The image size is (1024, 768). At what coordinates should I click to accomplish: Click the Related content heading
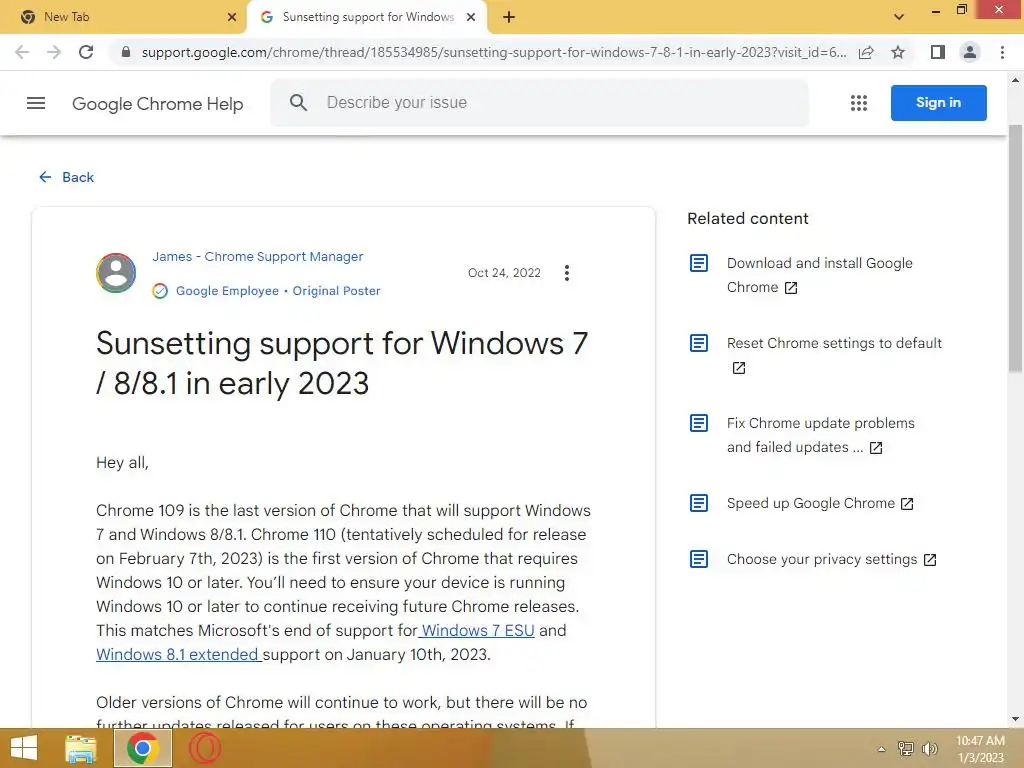point(748,218)
